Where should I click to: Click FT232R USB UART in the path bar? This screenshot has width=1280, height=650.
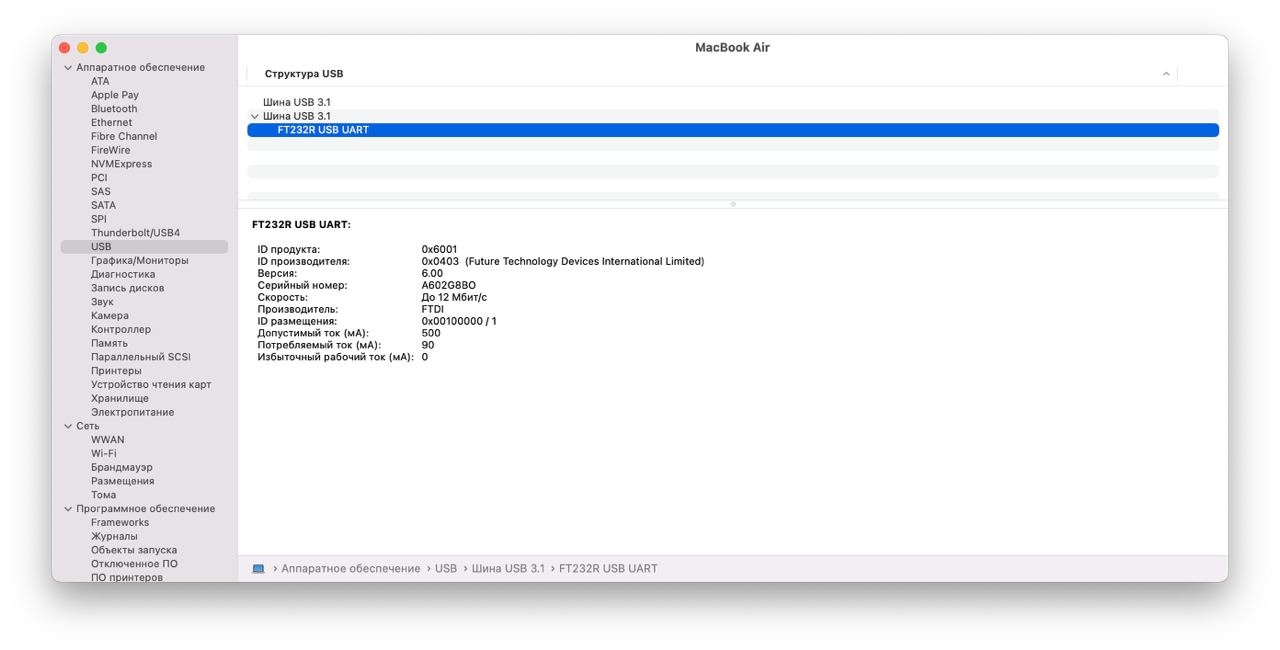pos(608,568)
